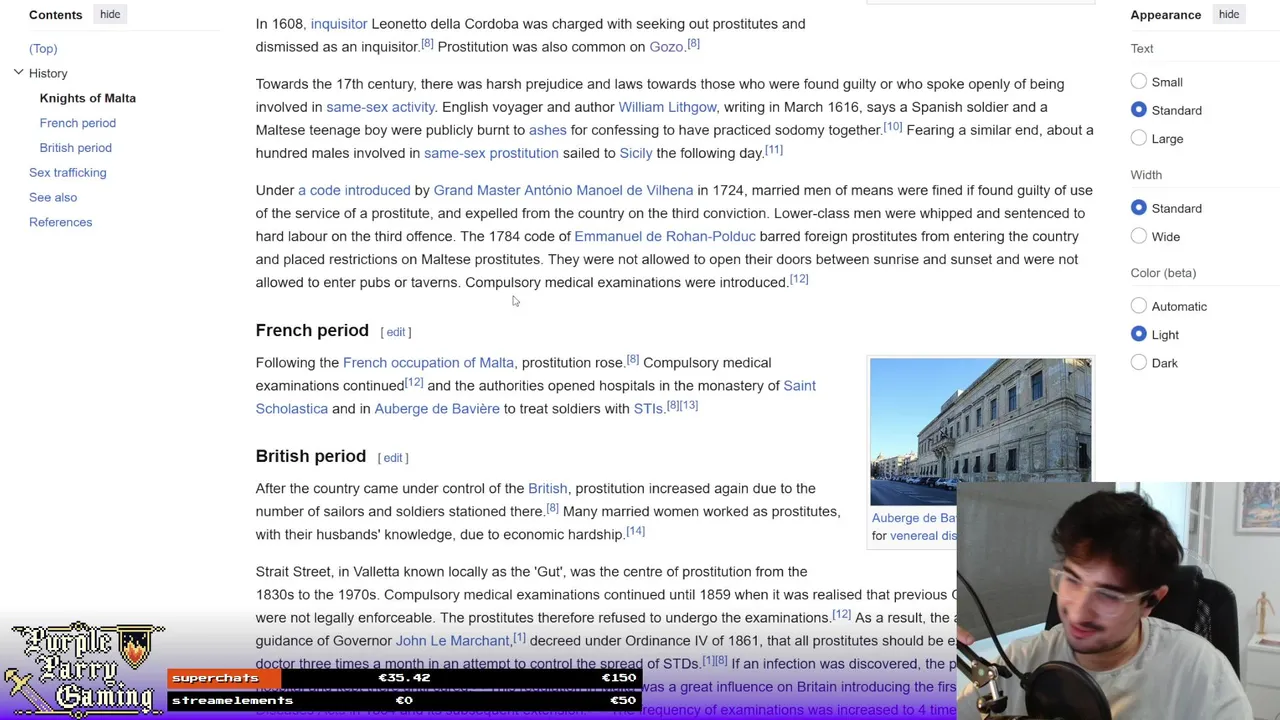Select Small text size
Image resolution: width=1280 pixels, height=720 pixels.
tap(1139, 82)
